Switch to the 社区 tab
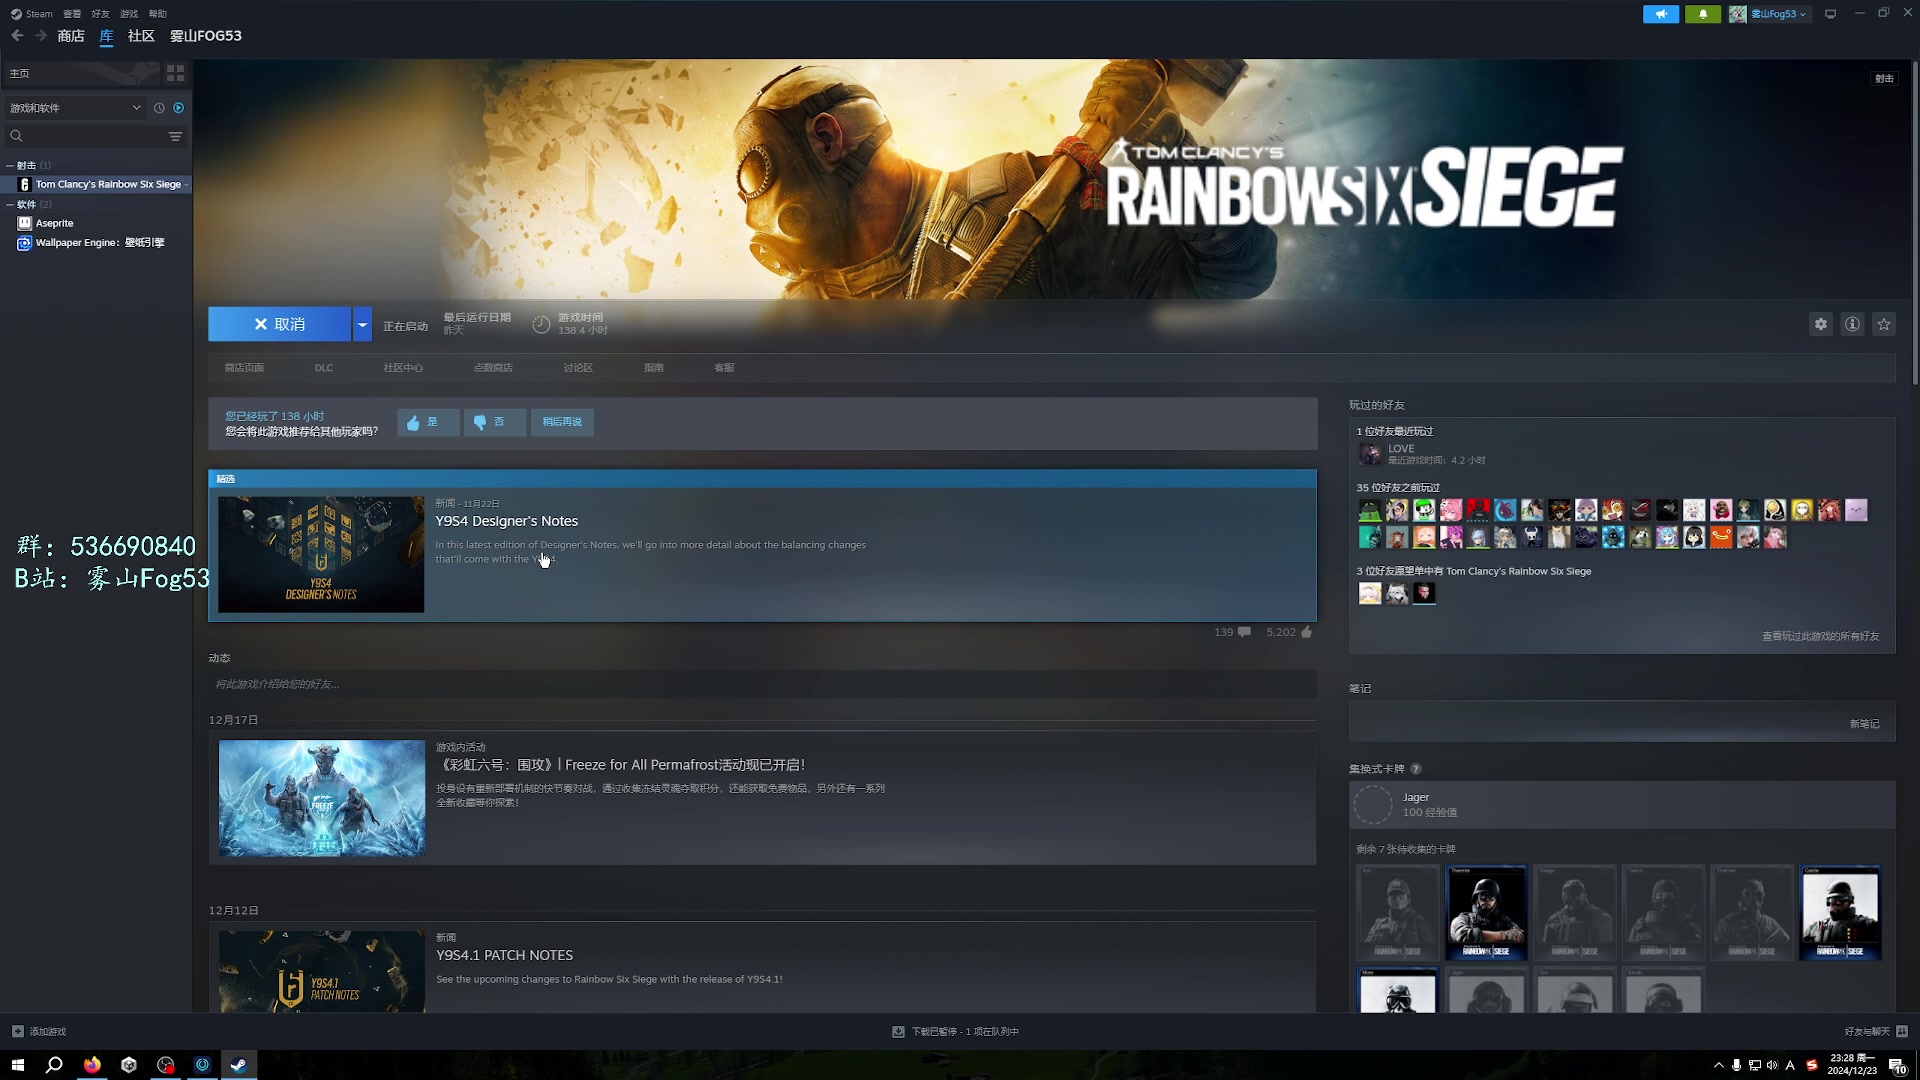The height and width of the screenshot is (1080, 1920). click(x=141, y=36)
